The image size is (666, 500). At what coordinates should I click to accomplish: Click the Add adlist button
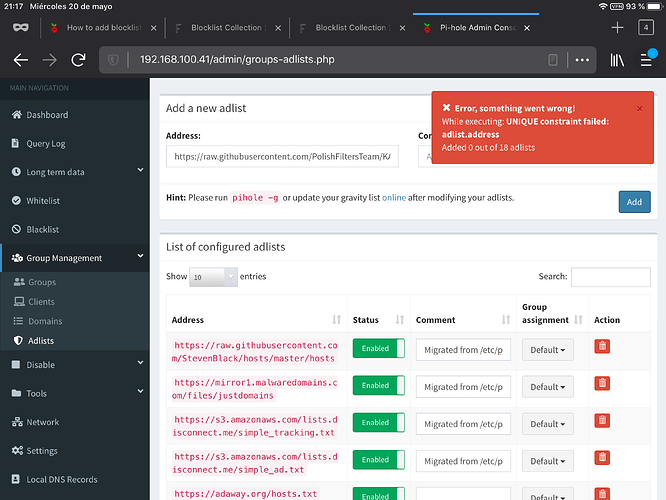click(634, 202)
